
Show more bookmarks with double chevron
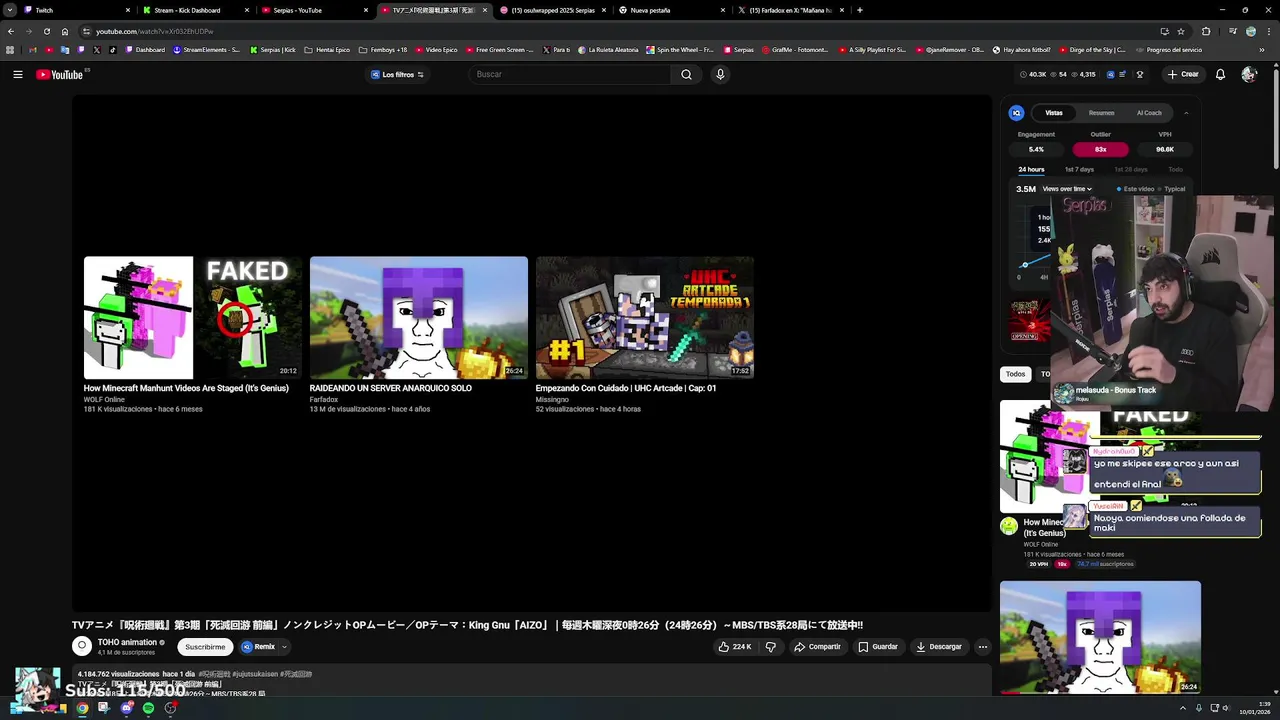(1261, 49)
